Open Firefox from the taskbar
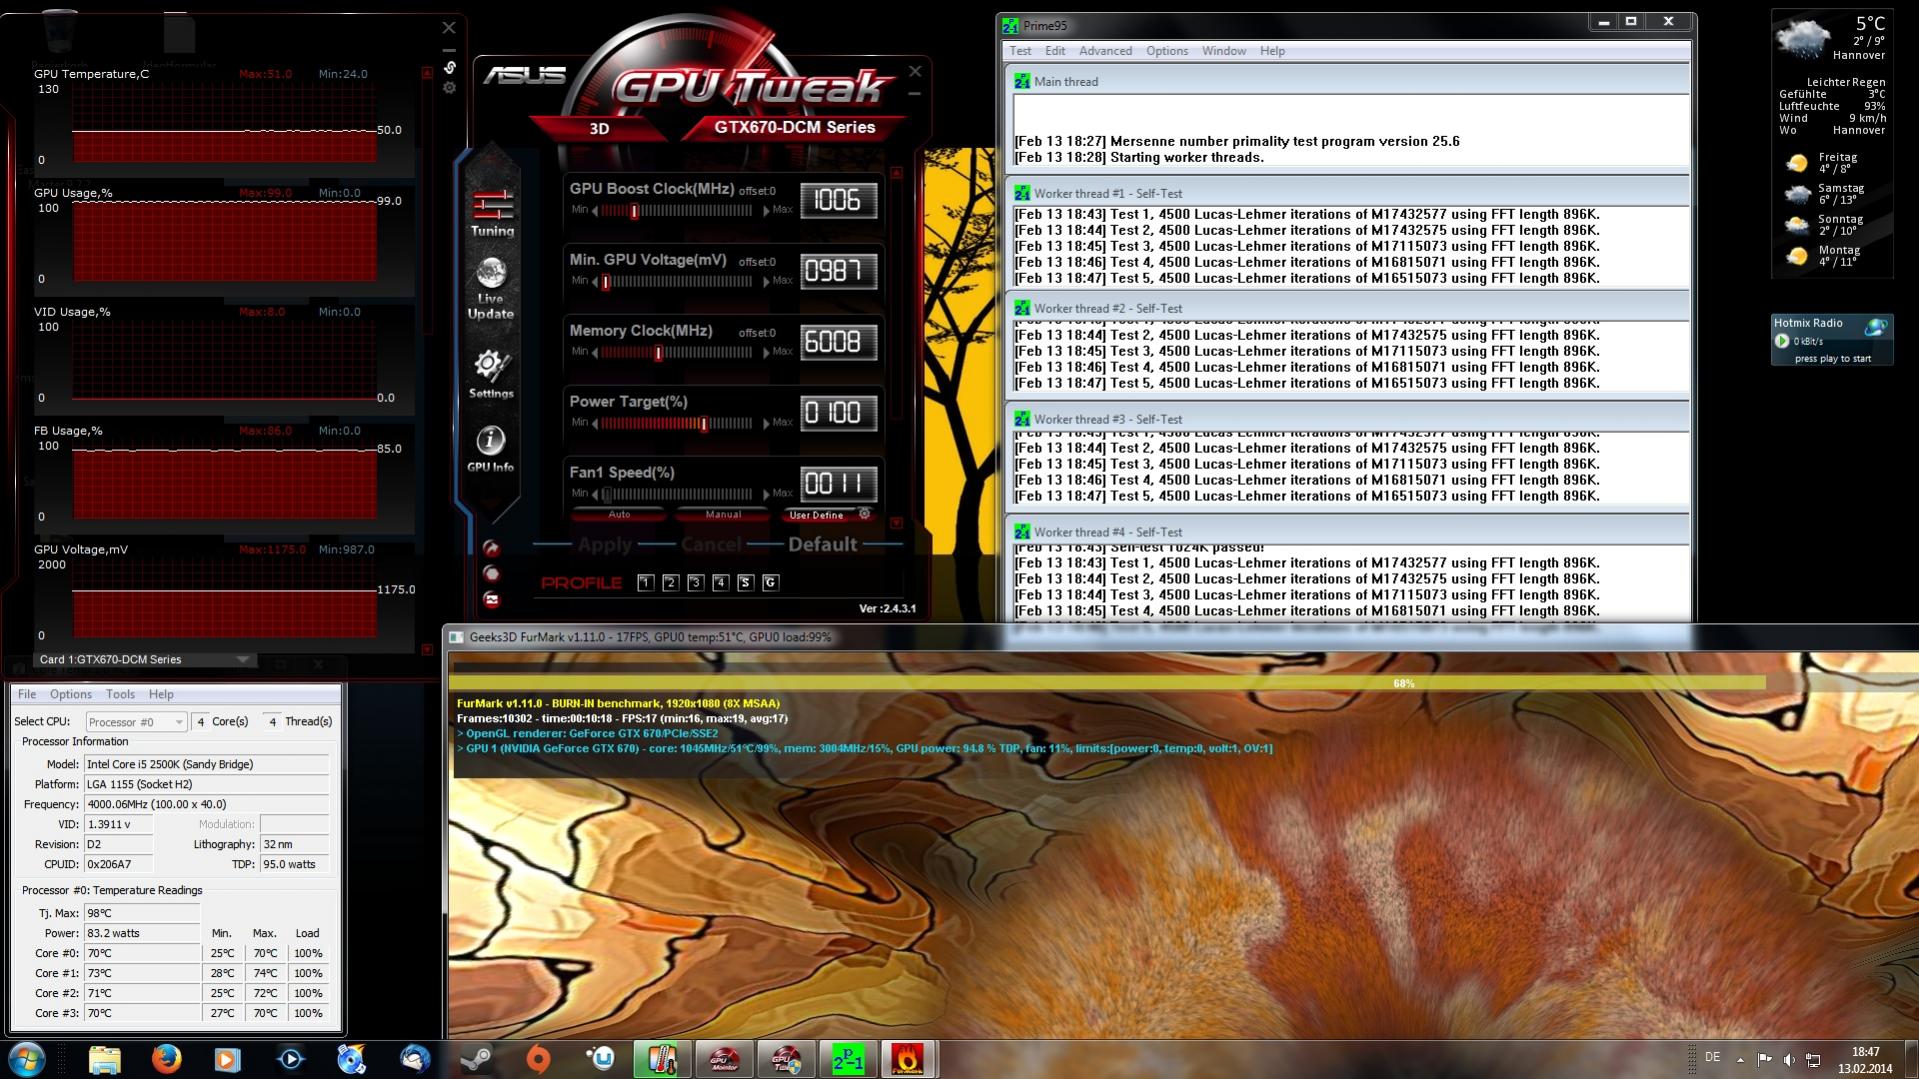The width and height of the screenshot is (1919, 1079). [x=166, y=1058]
